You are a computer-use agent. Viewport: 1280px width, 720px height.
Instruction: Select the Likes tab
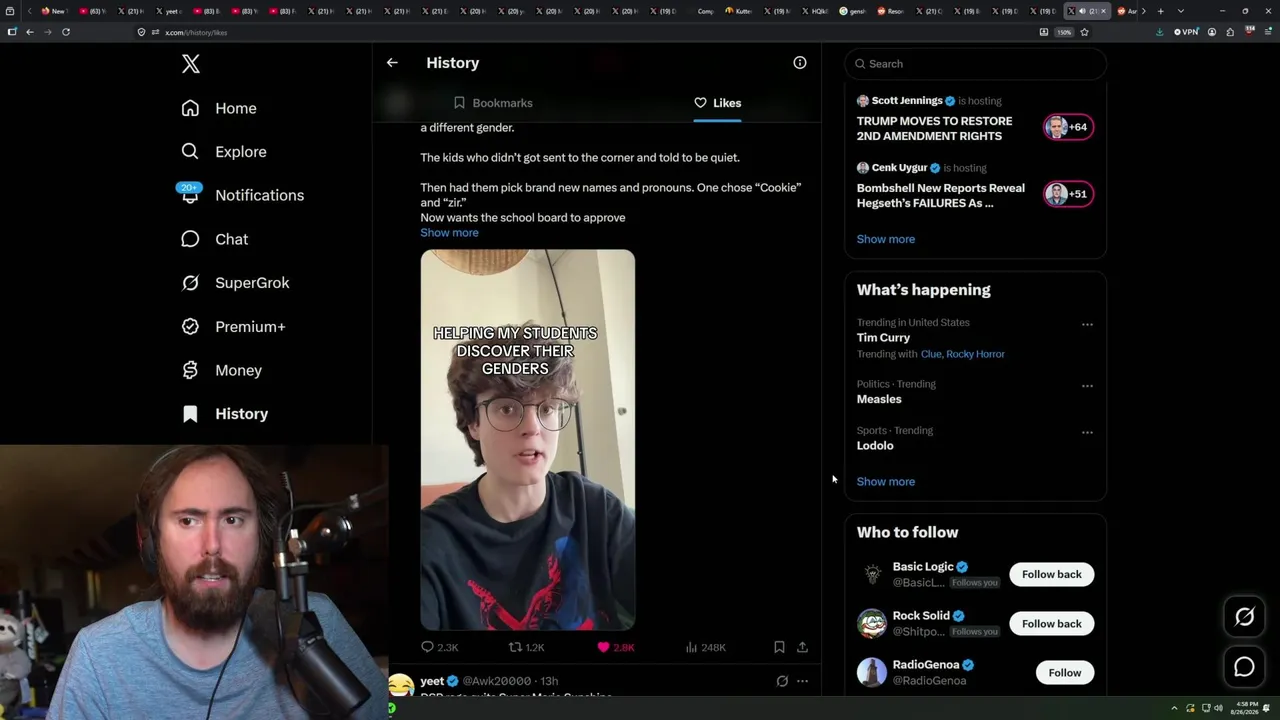(717, 103)
